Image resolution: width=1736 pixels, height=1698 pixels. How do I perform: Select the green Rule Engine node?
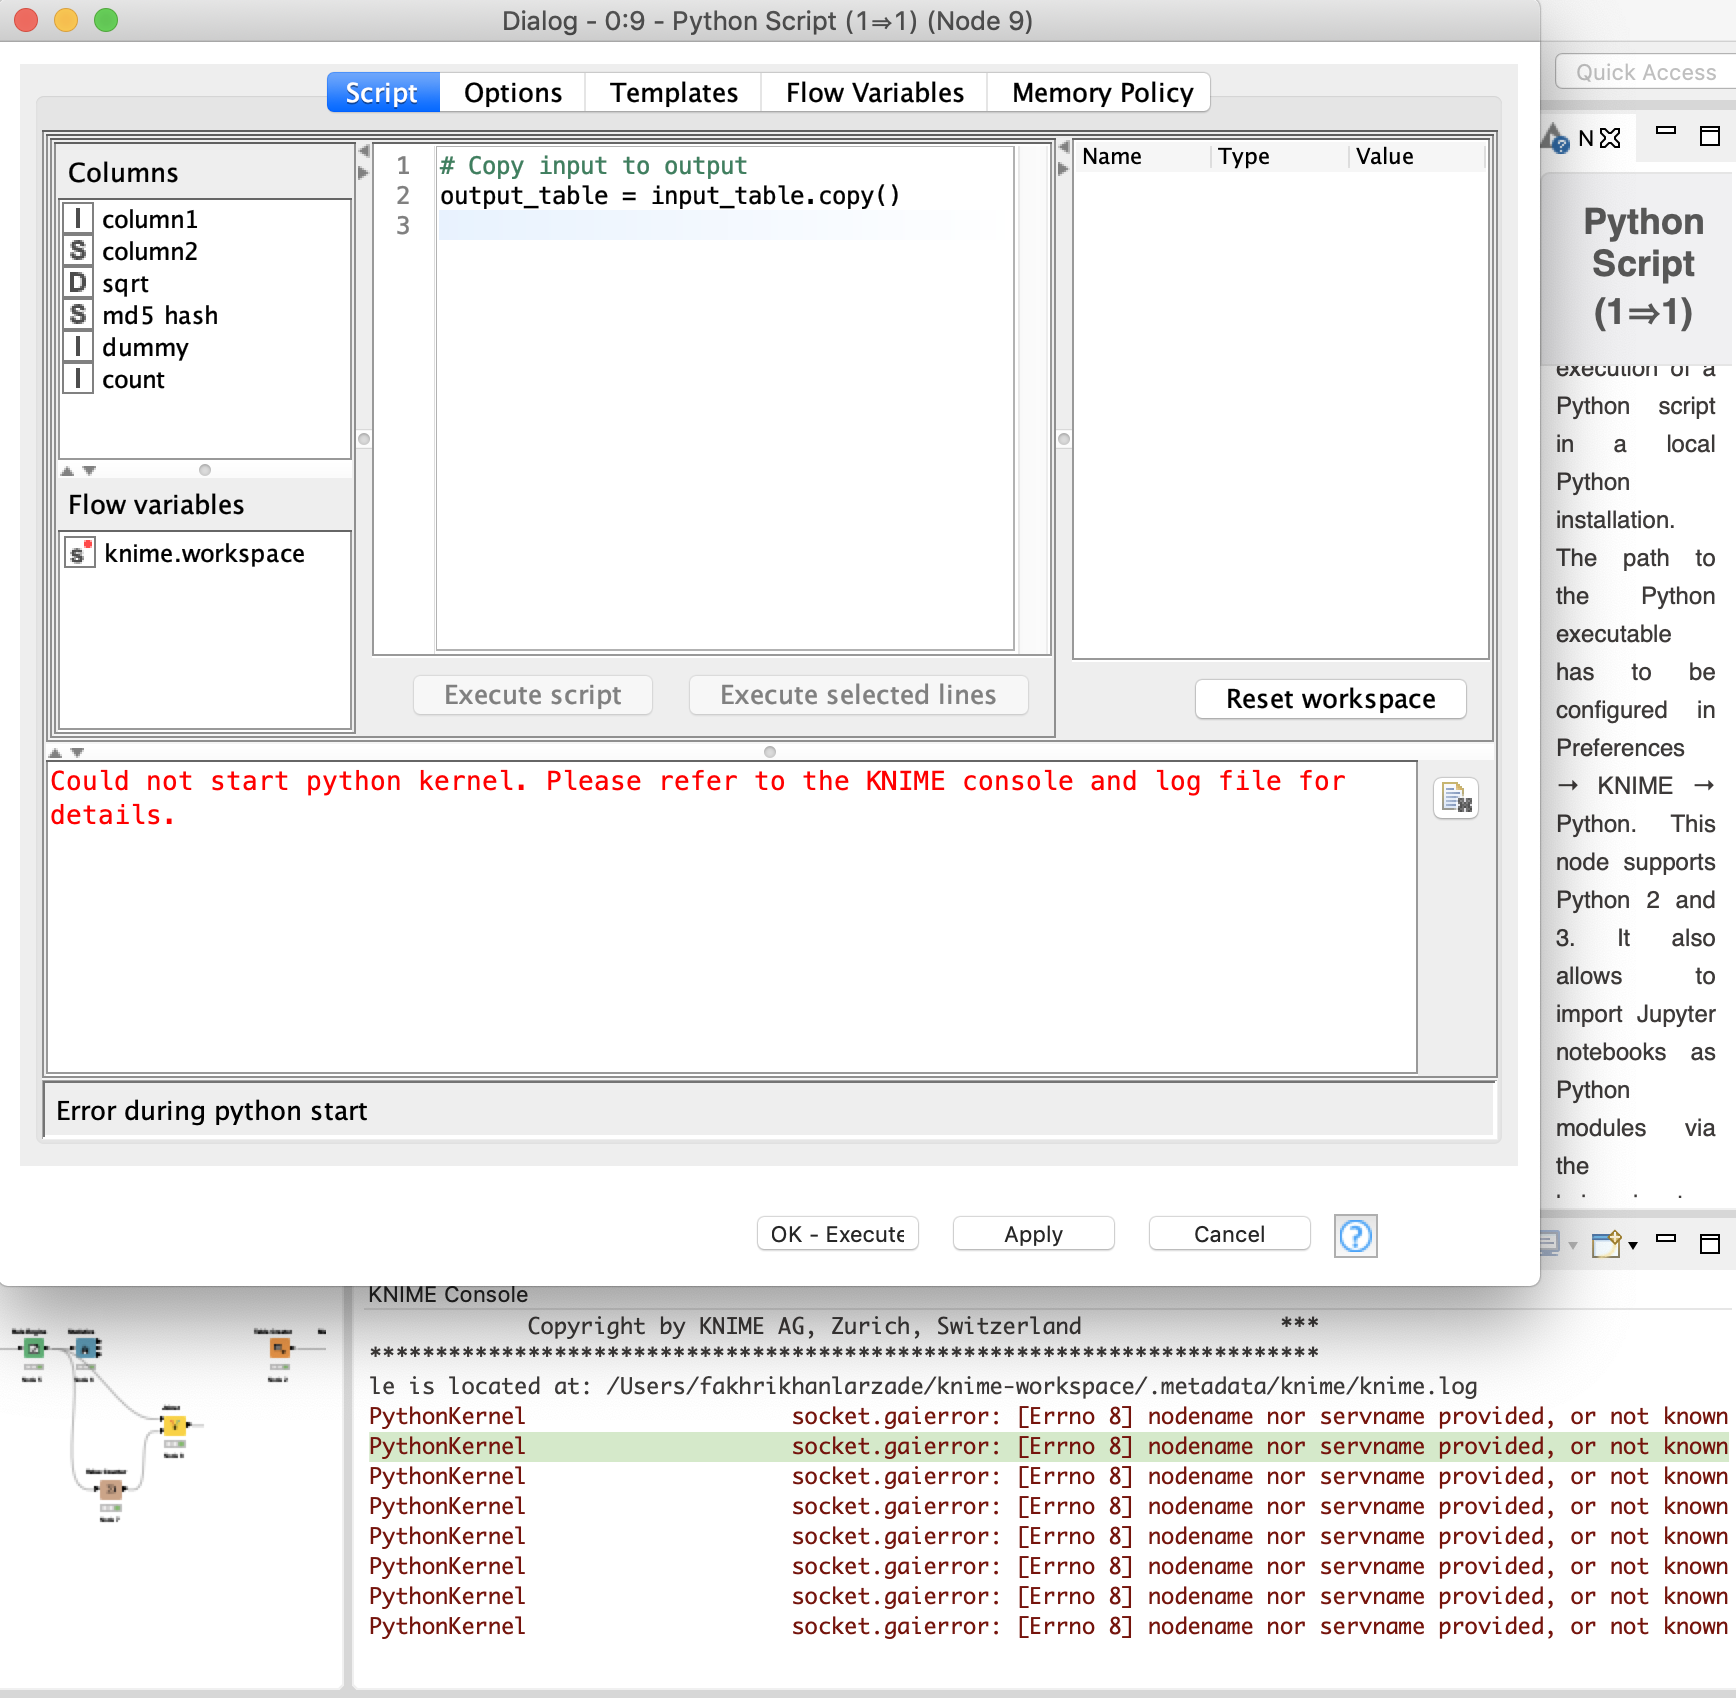(33, 1349)
